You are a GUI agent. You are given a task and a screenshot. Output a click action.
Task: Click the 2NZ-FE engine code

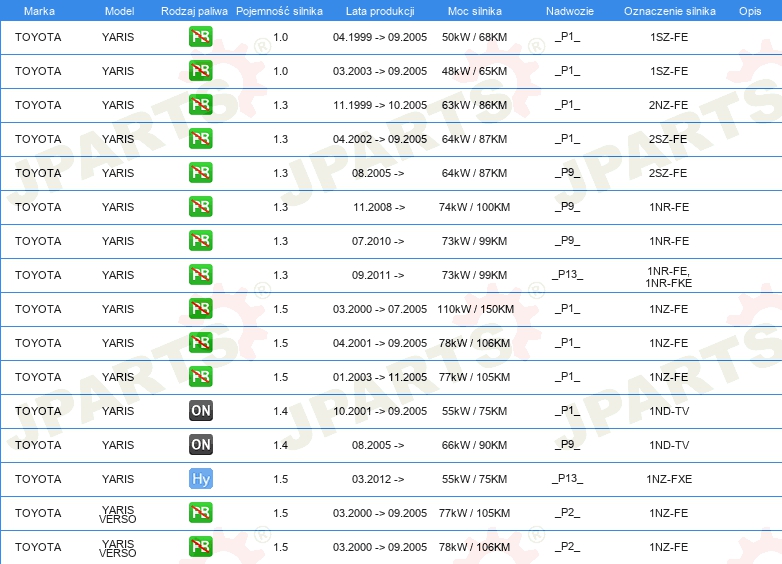click(668, 105)
